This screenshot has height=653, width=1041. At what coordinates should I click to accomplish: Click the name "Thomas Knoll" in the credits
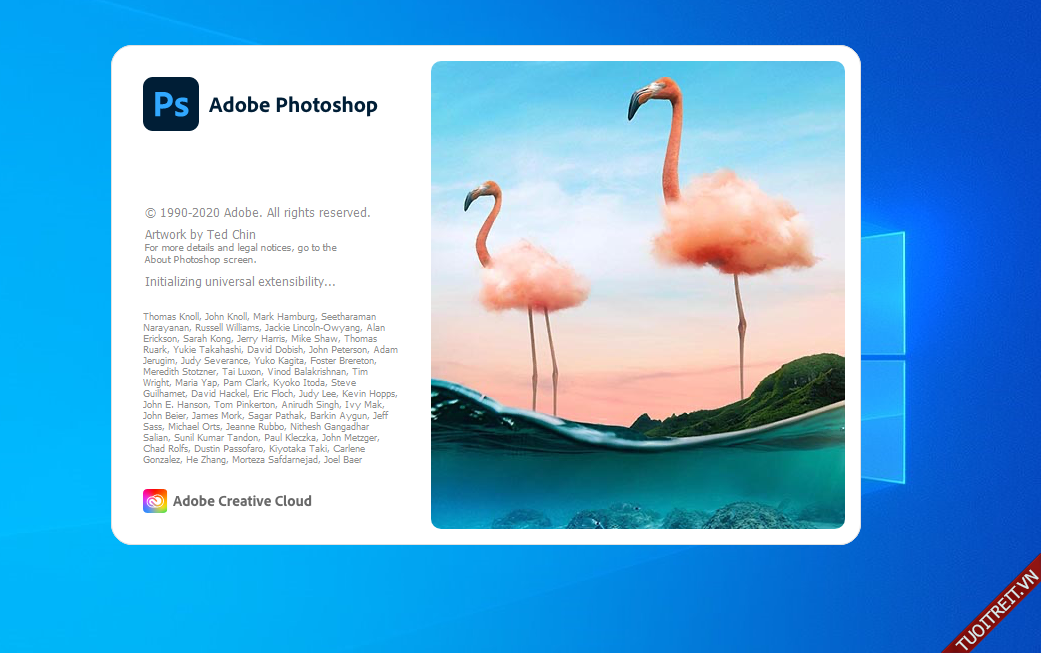click(x=171, y=317)
